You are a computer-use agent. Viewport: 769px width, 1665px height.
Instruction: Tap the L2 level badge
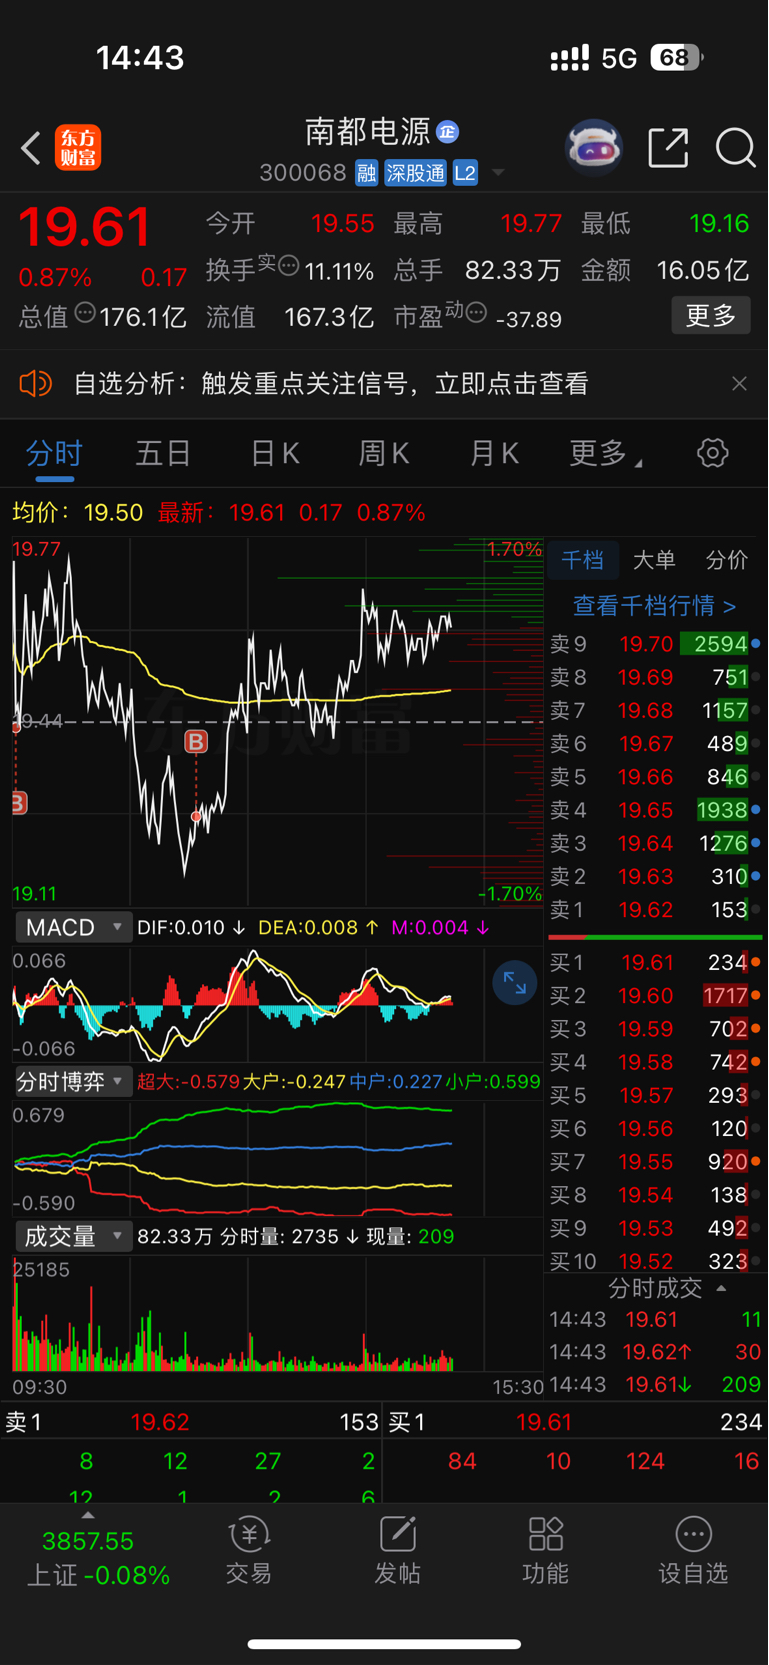coord(465,173)
